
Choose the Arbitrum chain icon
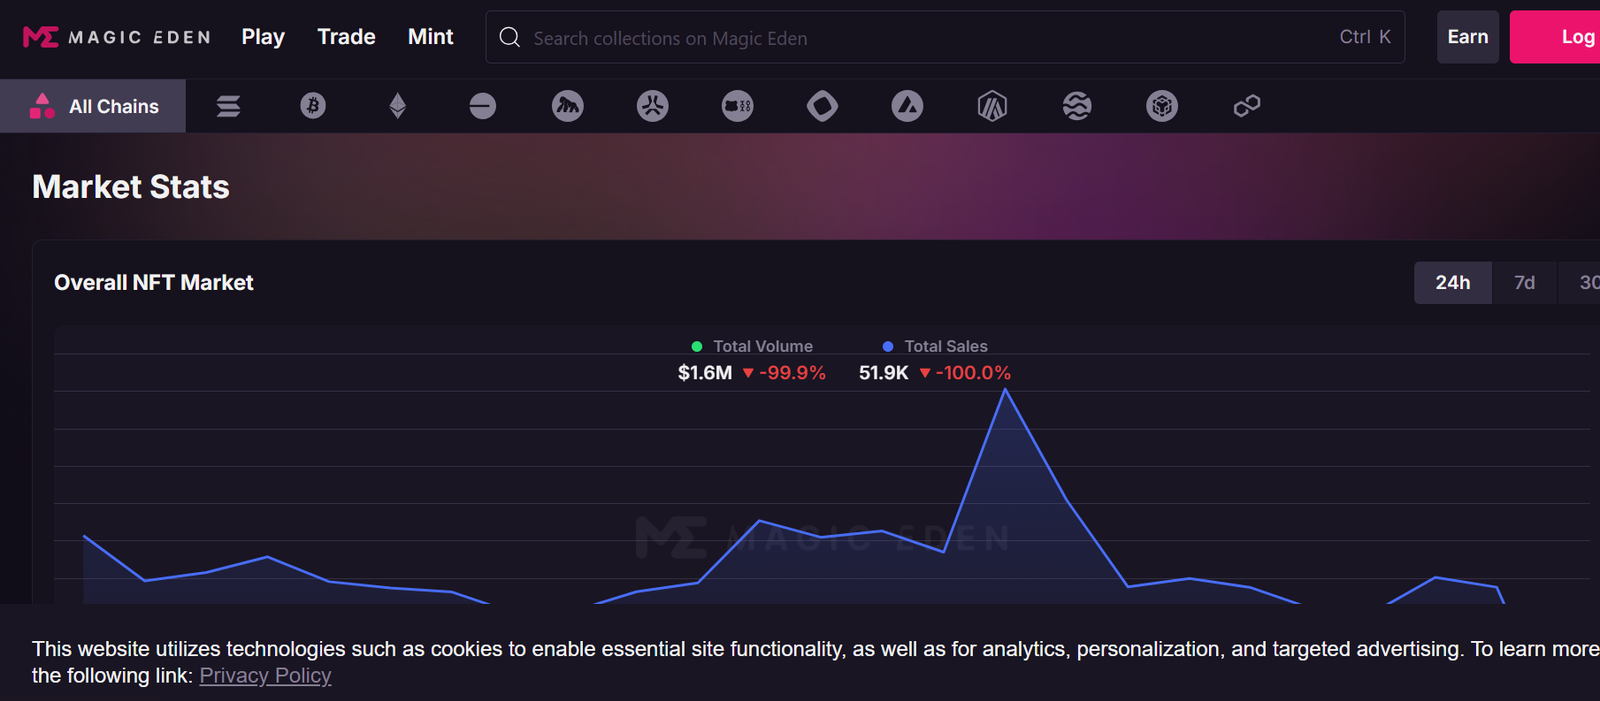click(x=992, y=106)
